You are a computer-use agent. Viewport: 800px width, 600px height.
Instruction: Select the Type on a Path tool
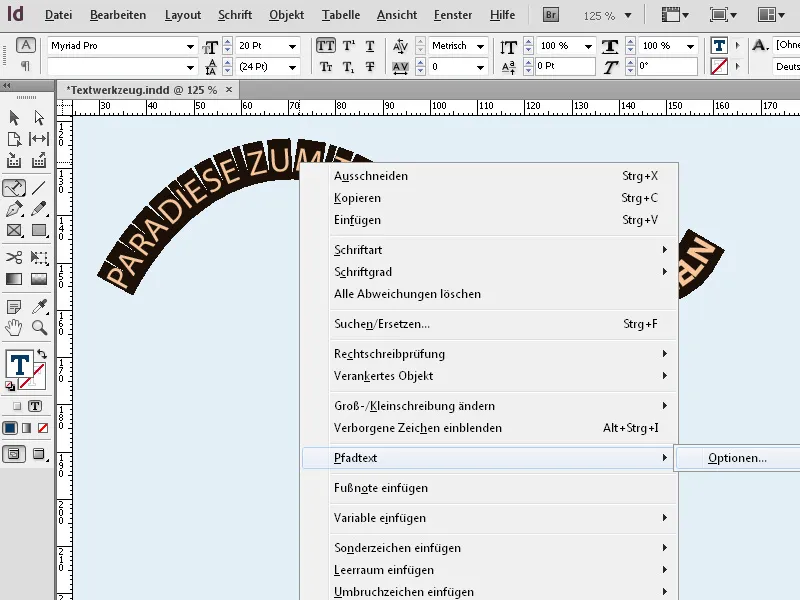pyautogui.click(x=14, y=187)
